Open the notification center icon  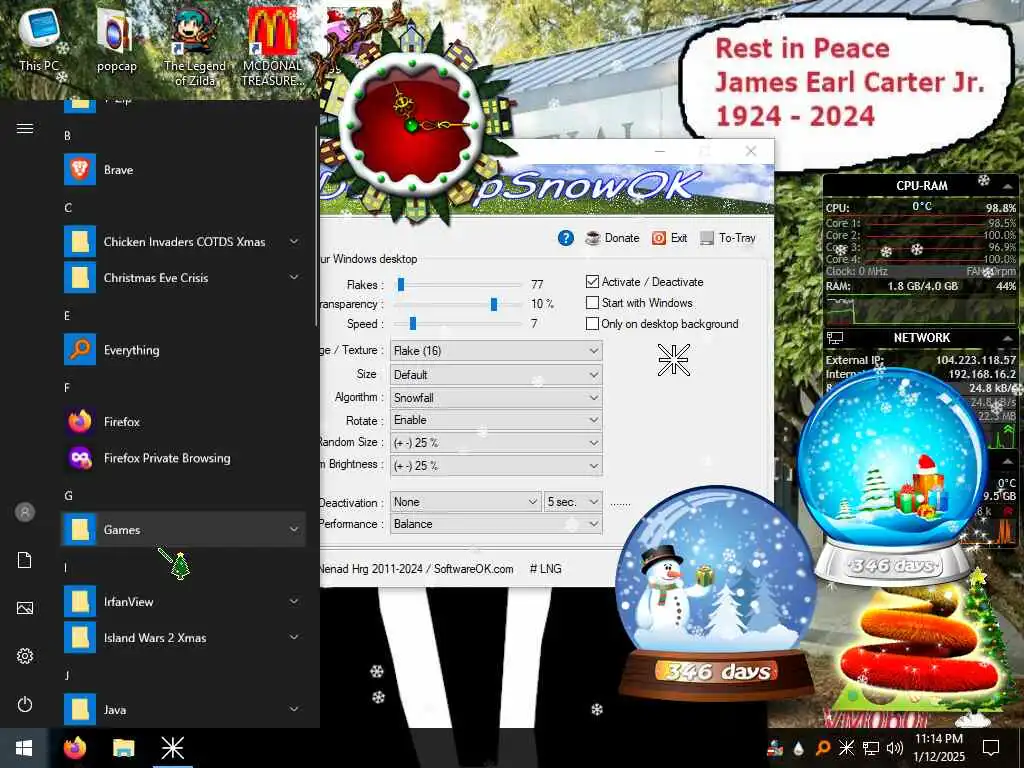991,748
